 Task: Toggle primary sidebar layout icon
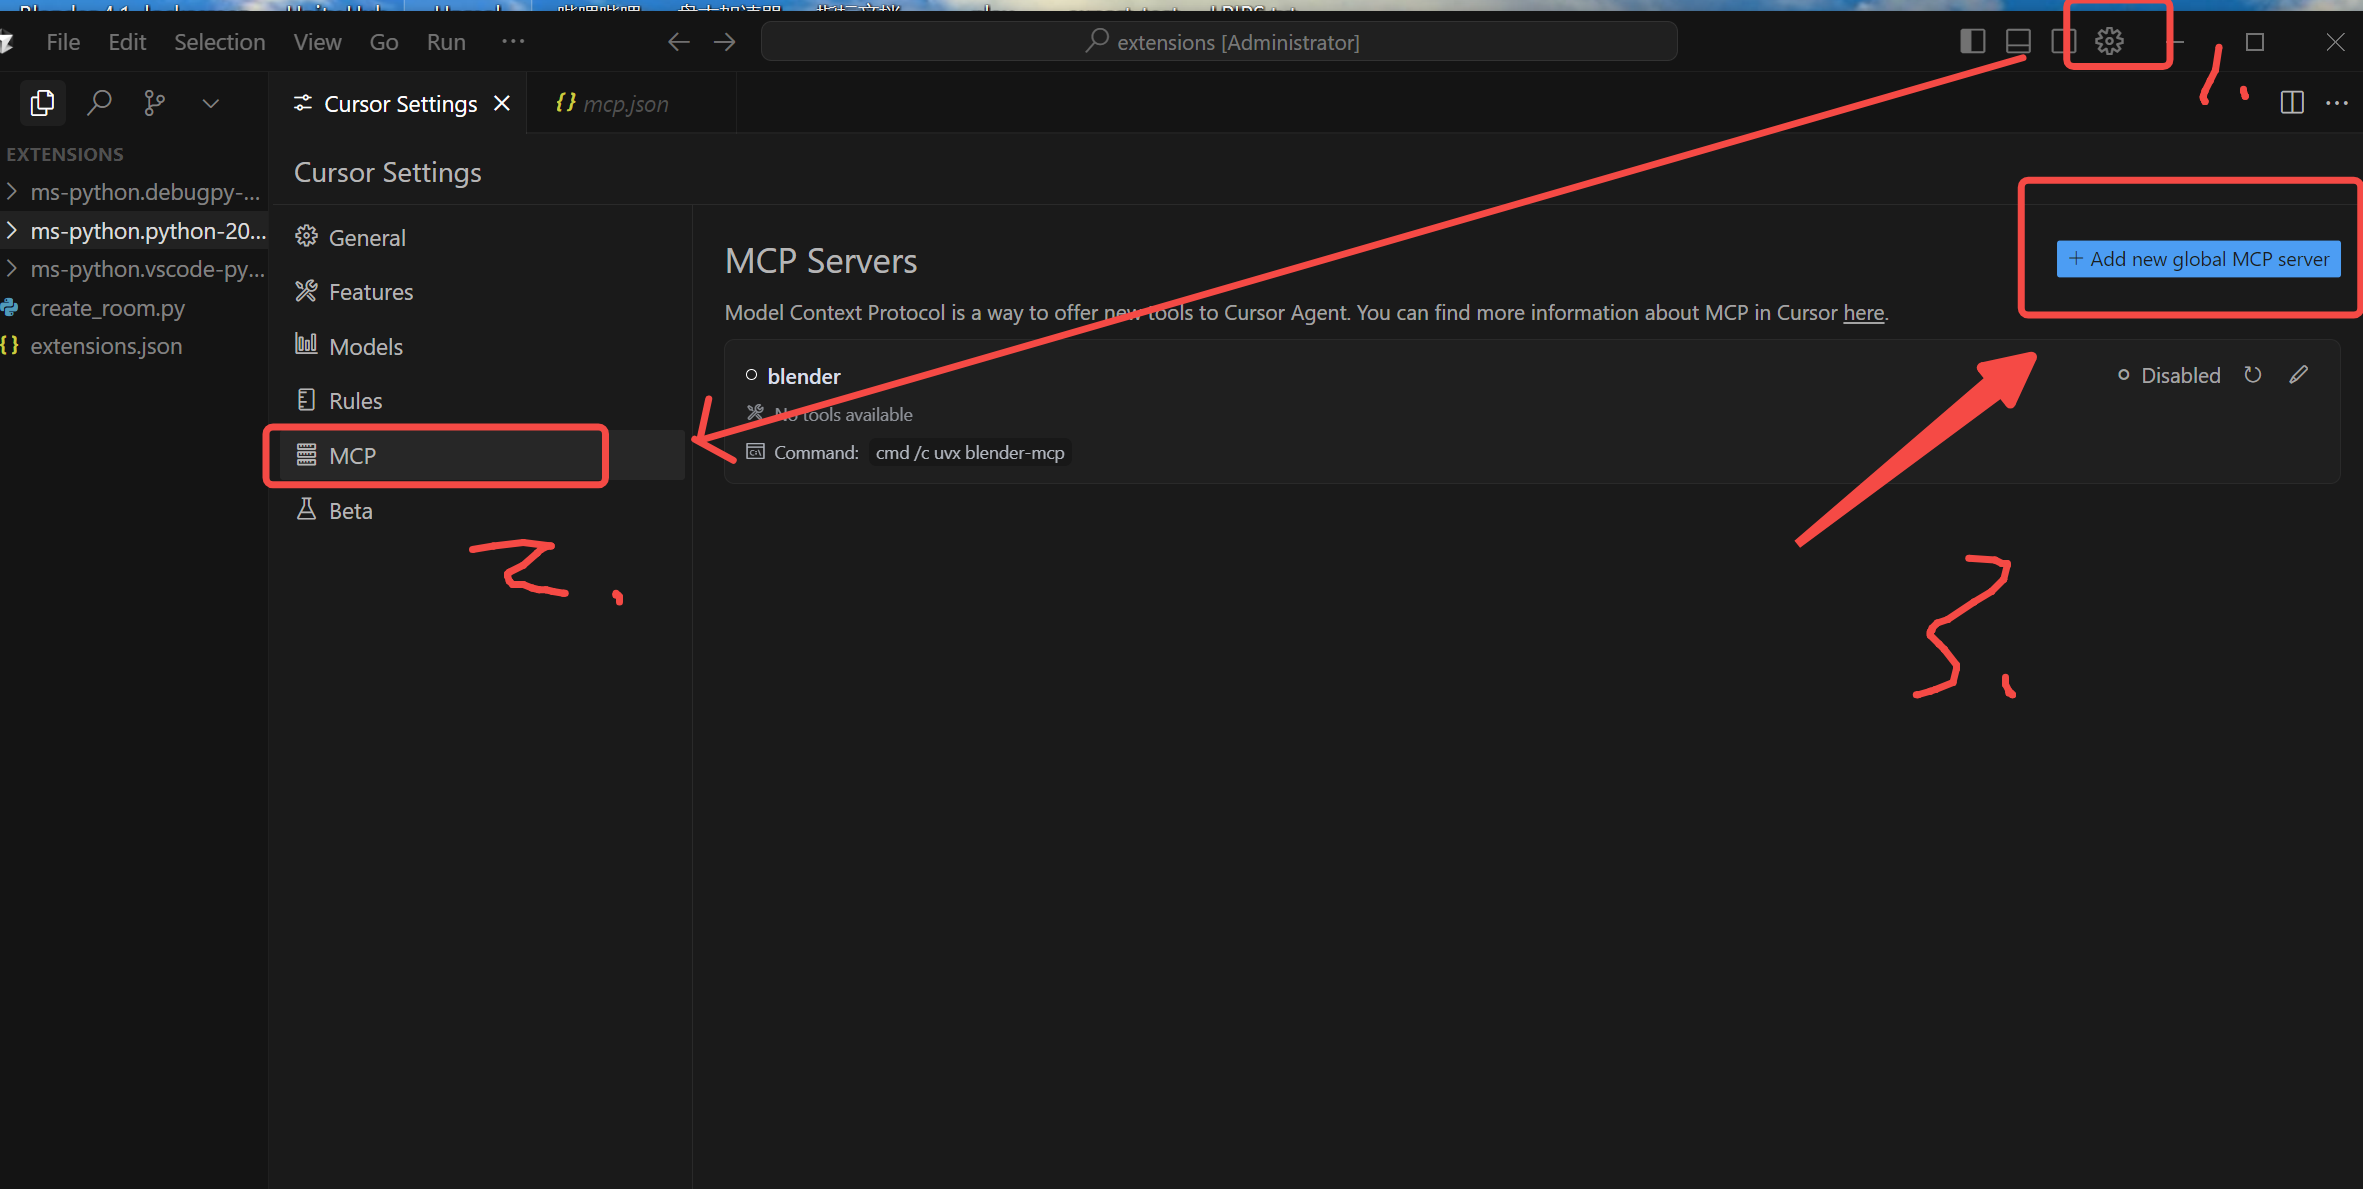[x=1972, y=41]
